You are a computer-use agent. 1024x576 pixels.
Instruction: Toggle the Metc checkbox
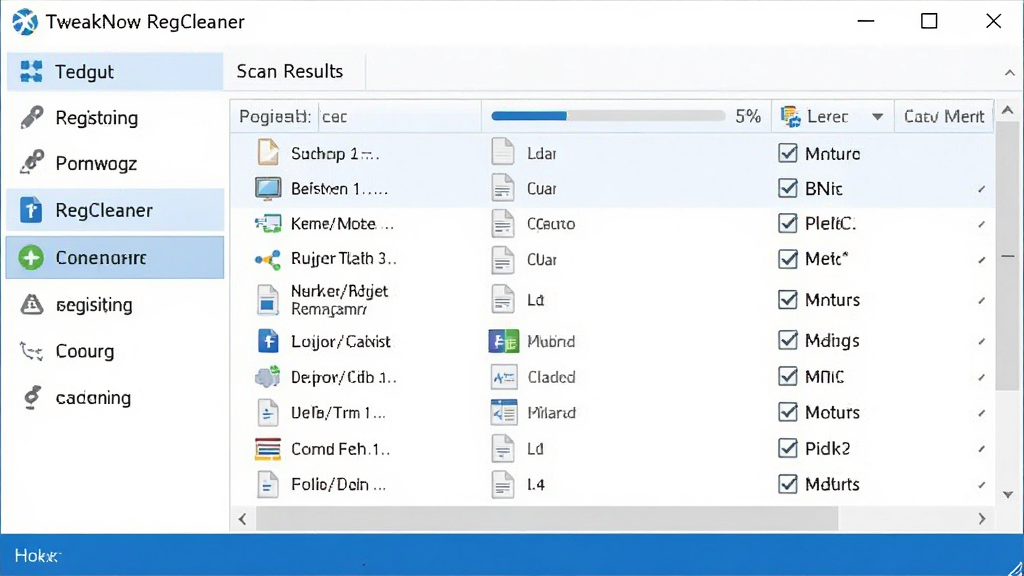click(788, 259)
